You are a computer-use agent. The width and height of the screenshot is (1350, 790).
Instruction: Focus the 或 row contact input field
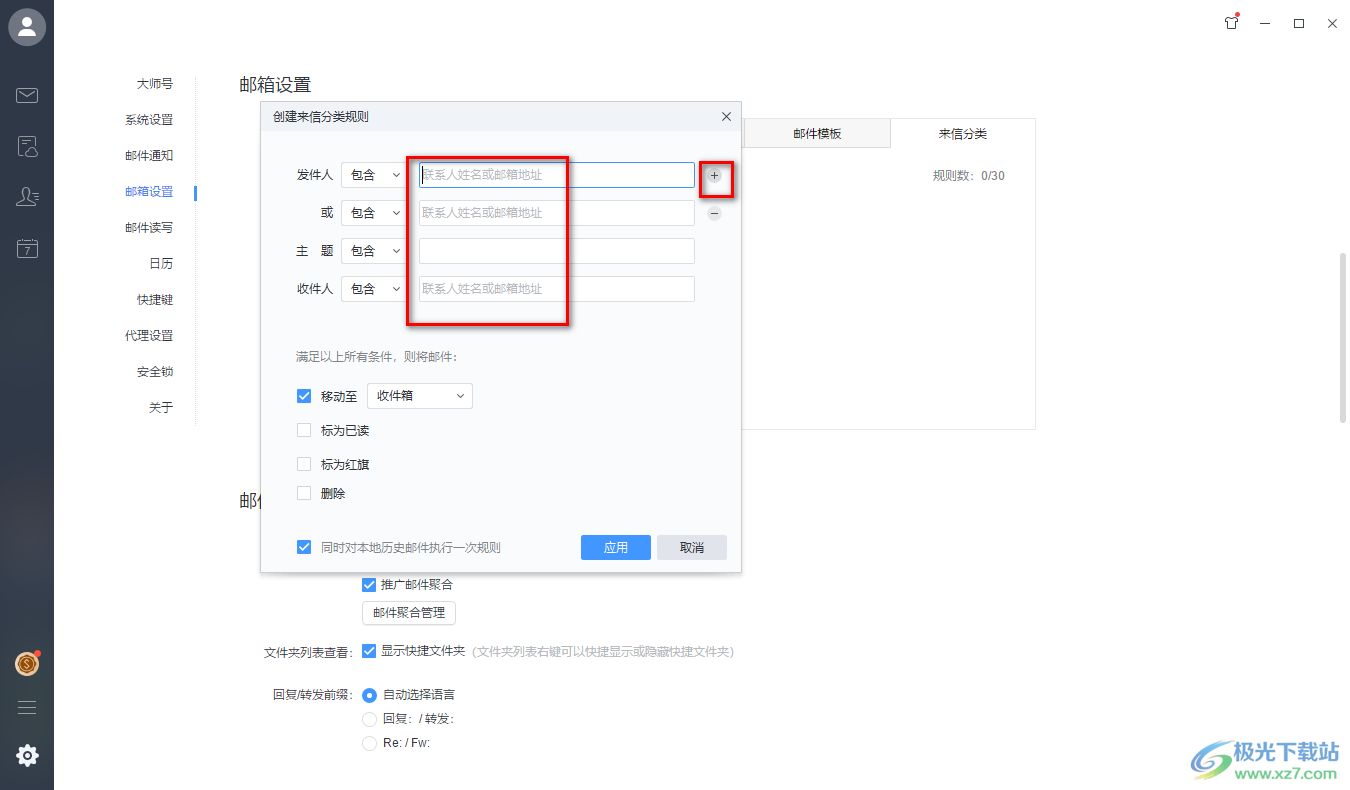point(557,213)
